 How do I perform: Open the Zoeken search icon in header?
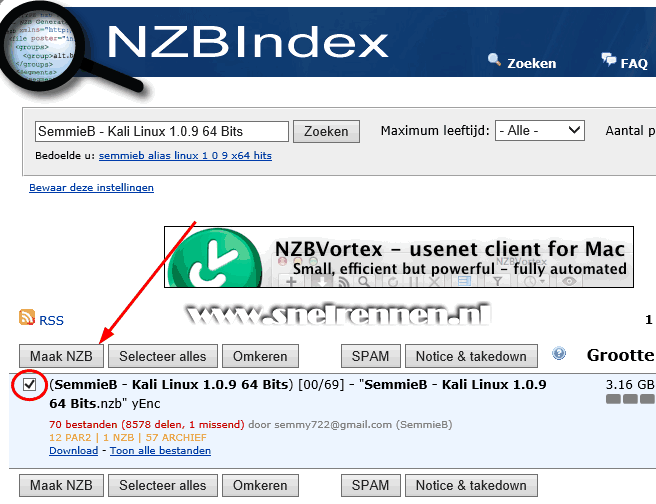494,59
